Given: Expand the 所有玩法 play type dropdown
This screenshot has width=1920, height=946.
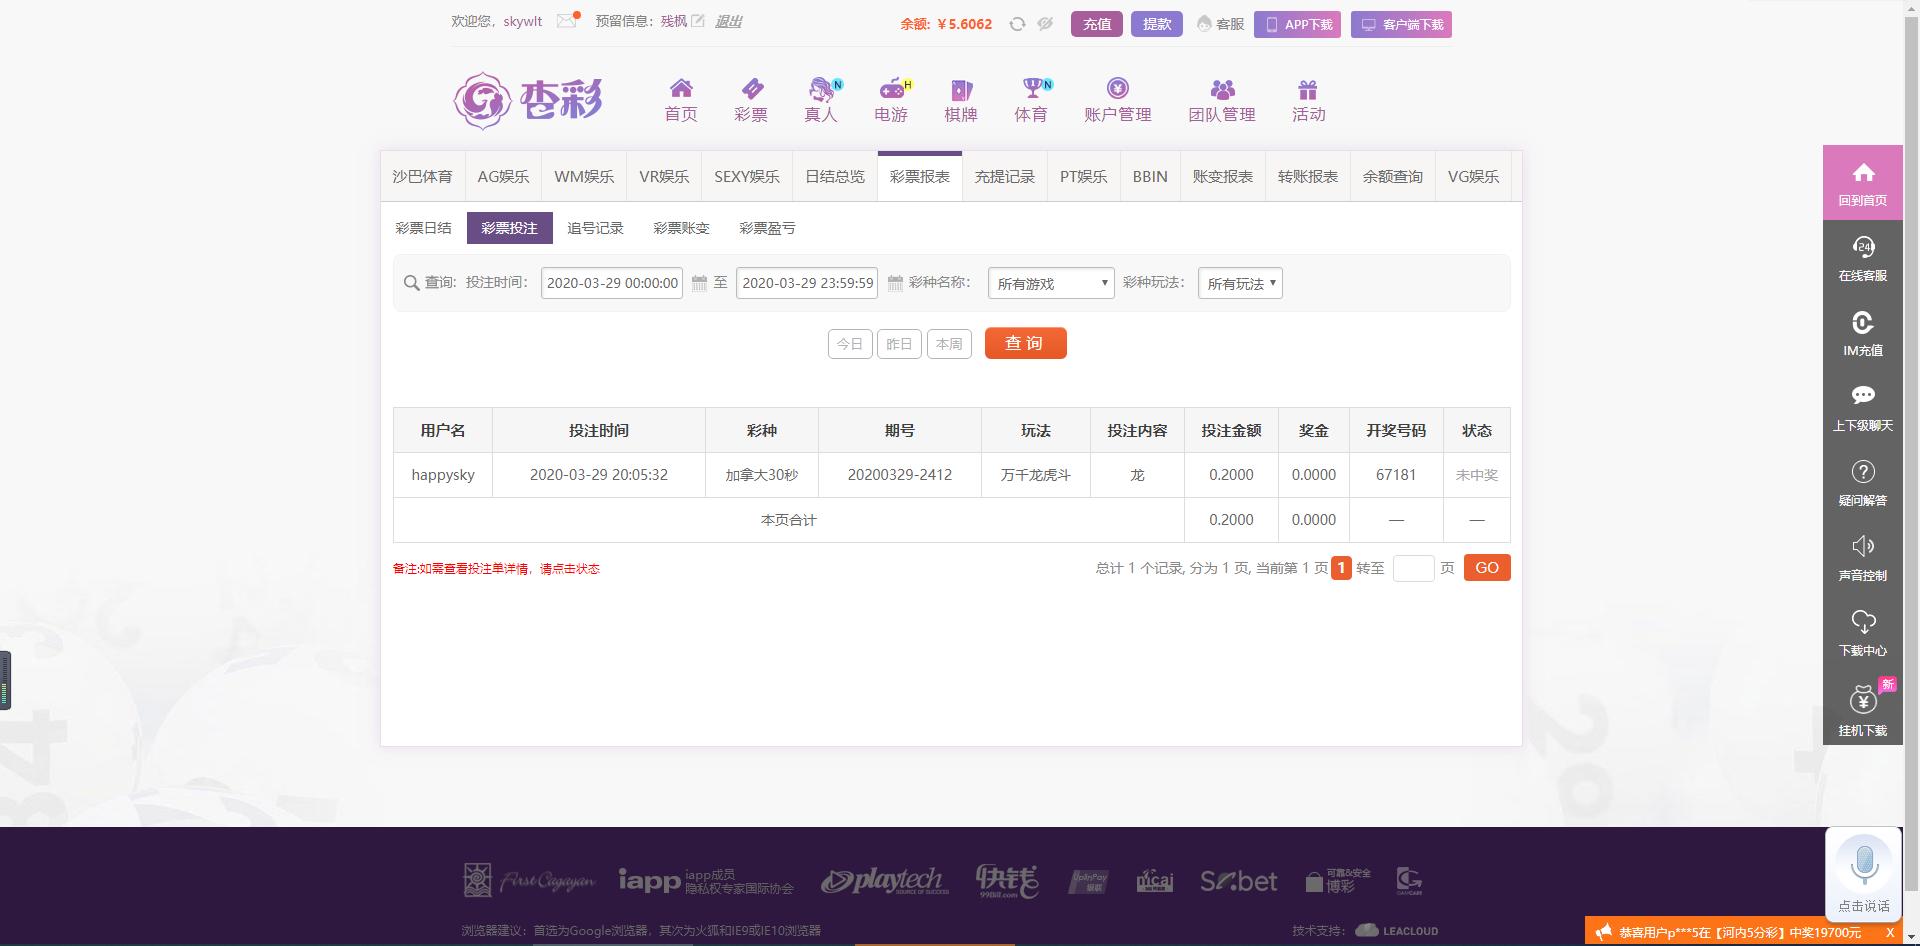Looking at the screenshot, I should tap(1239, 284).
